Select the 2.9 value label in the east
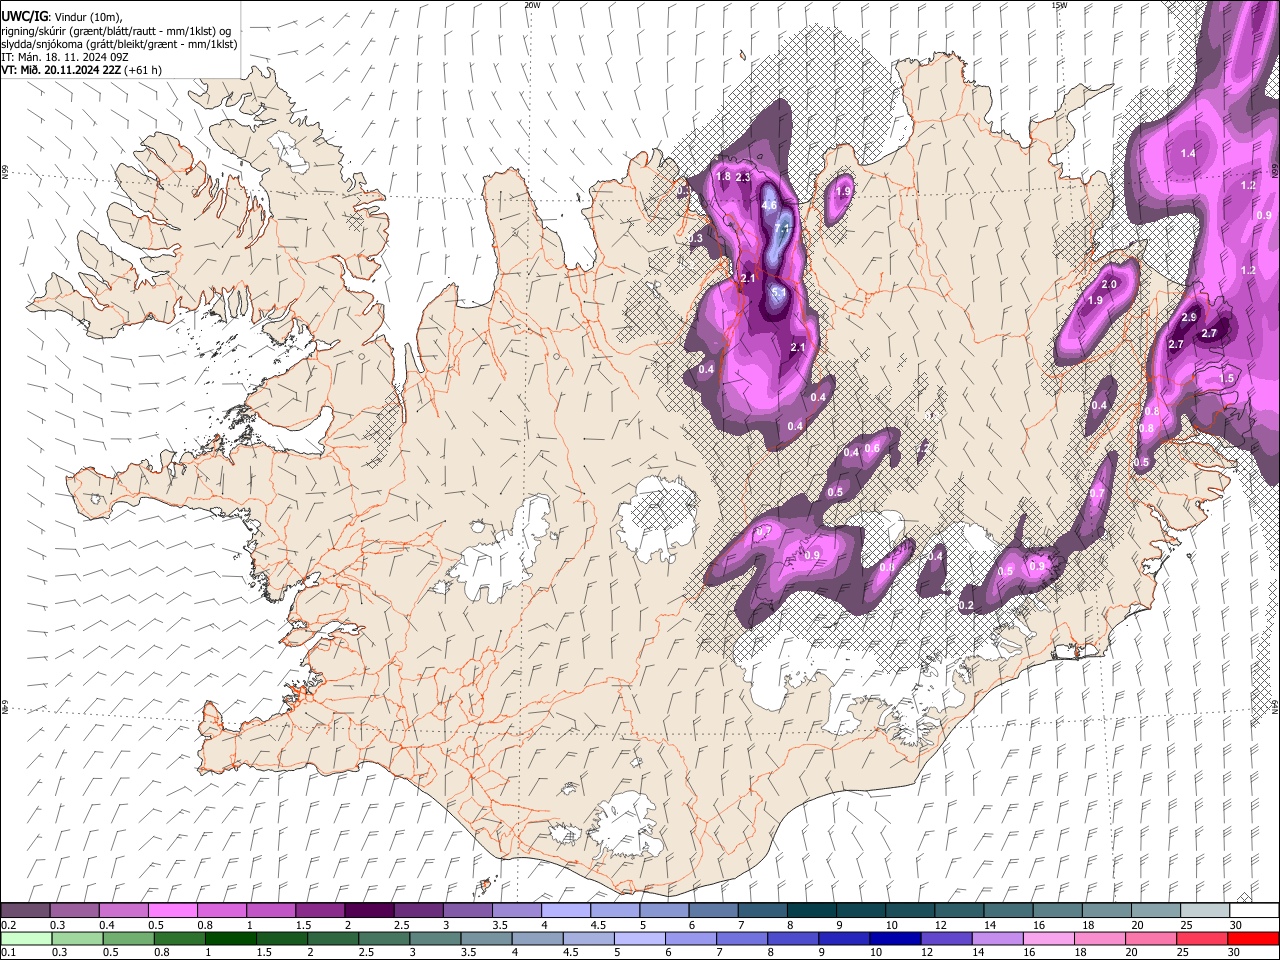Screen dimensions: 1280x960 click(1189, 317)
